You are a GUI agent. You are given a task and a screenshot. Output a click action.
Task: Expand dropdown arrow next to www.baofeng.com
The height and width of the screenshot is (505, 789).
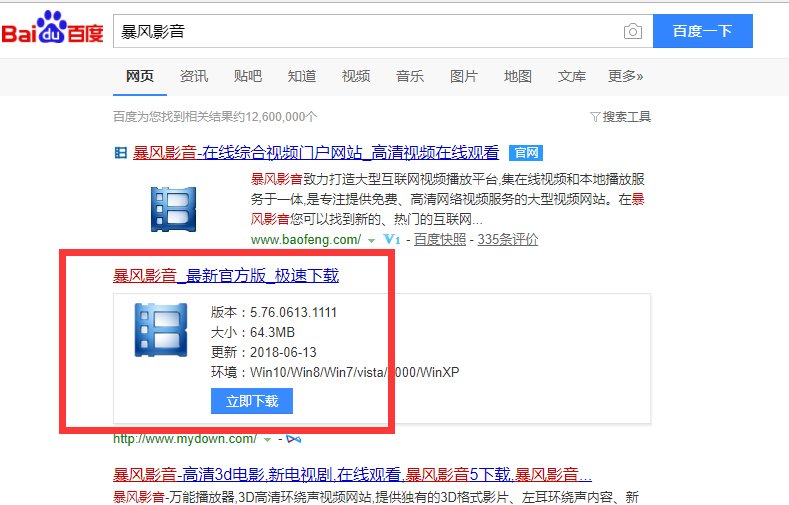point(371,240)
